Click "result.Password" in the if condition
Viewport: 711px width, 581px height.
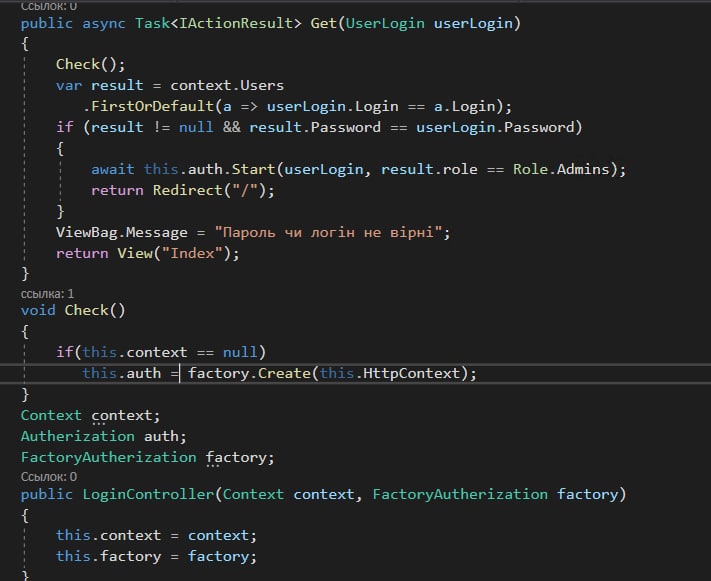point(315,127)
